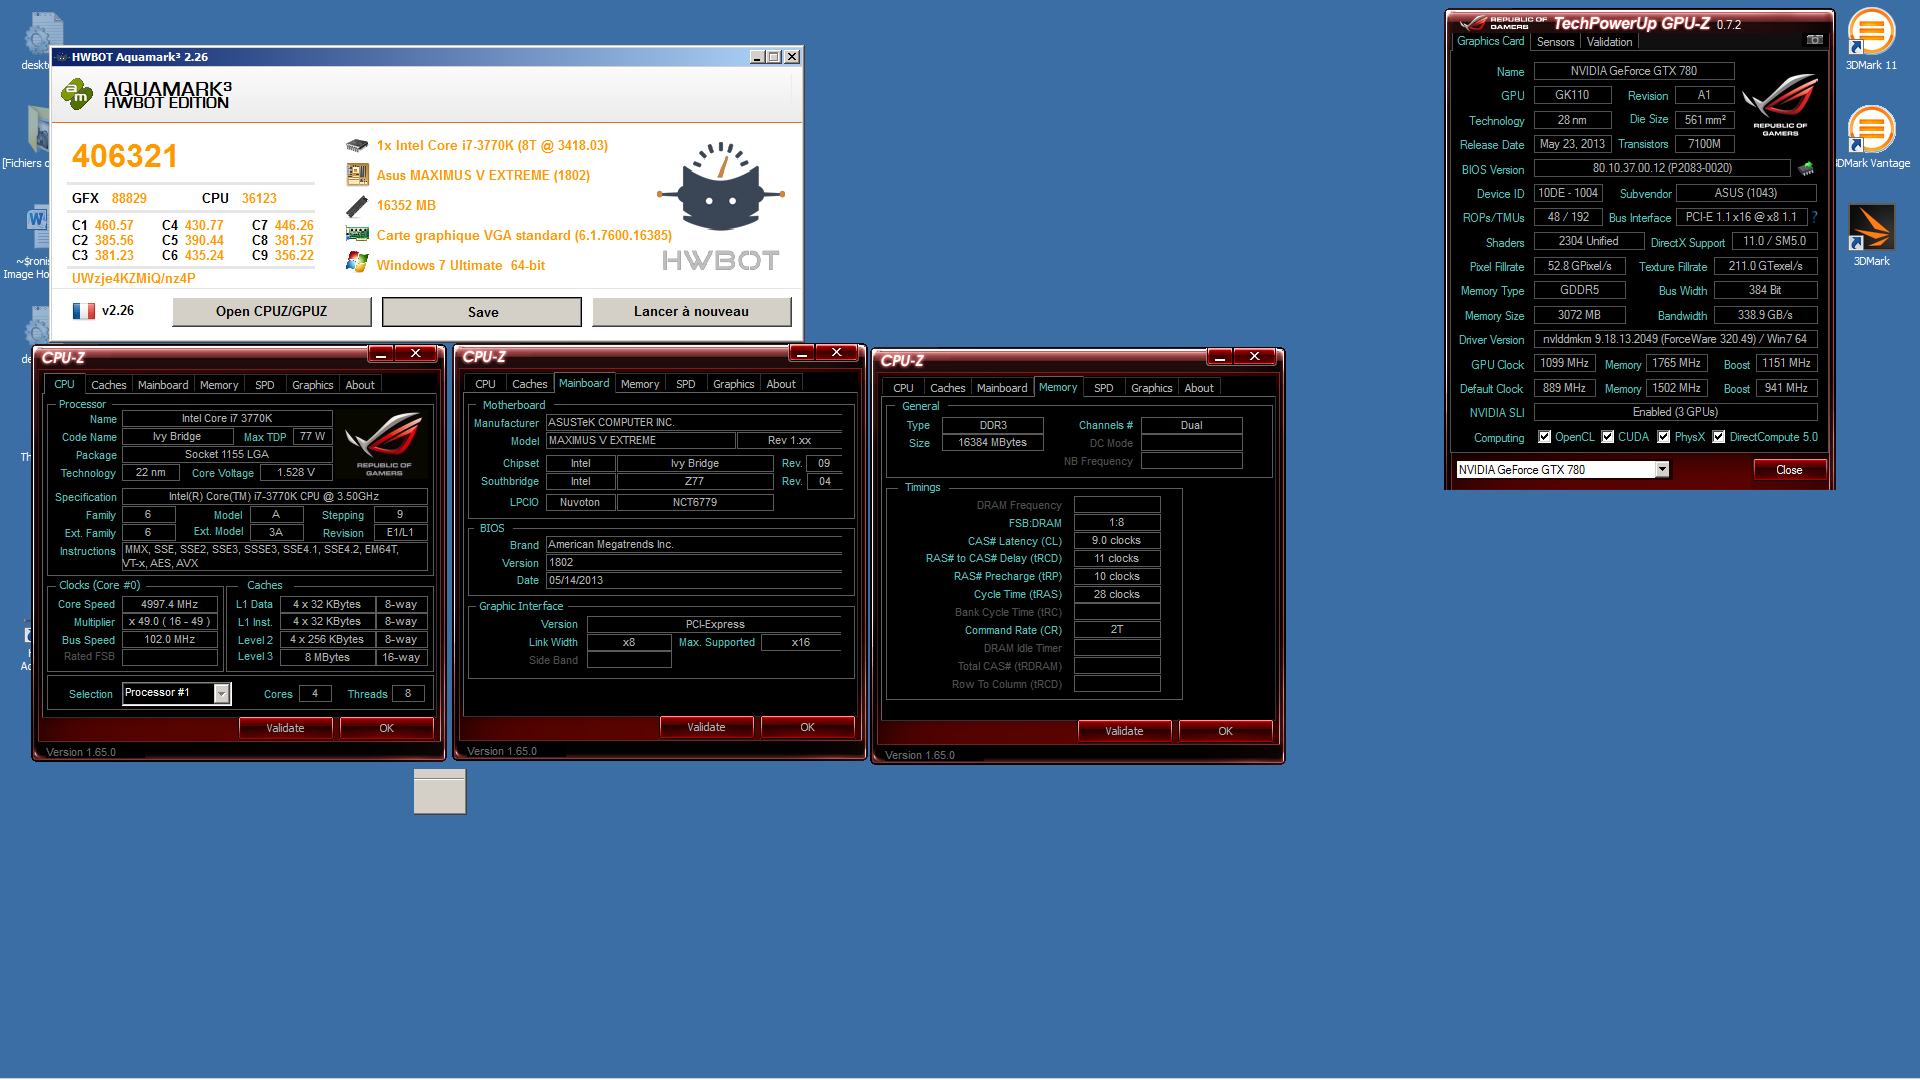The image size is (1920, 1080).
Task: Click the memory Size 16384 MBytes value
Action: click(992, 442)
